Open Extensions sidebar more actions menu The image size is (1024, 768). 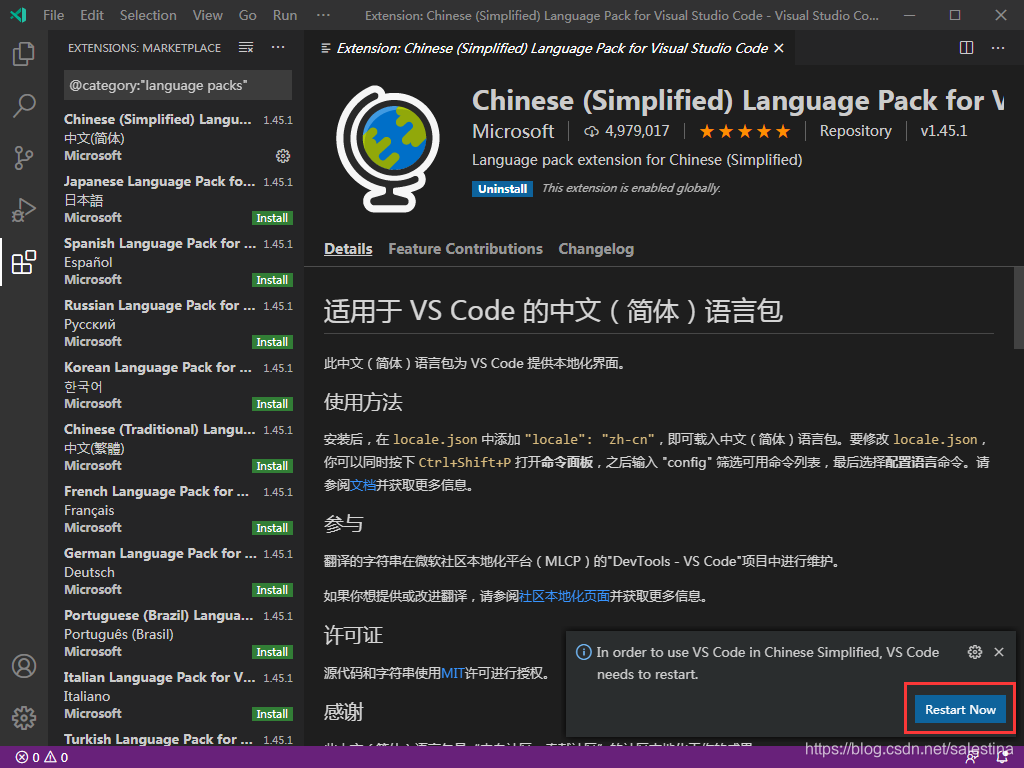pyautogui.click(x=278, y=48)
